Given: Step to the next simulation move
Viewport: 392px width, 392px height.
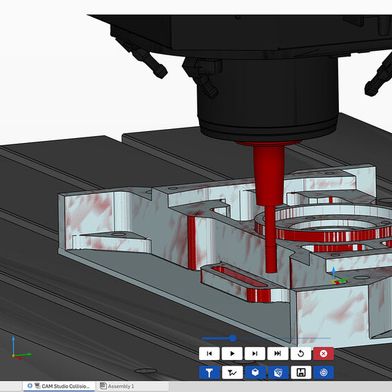Looking at the screenshot, I should tap(255, 353).
